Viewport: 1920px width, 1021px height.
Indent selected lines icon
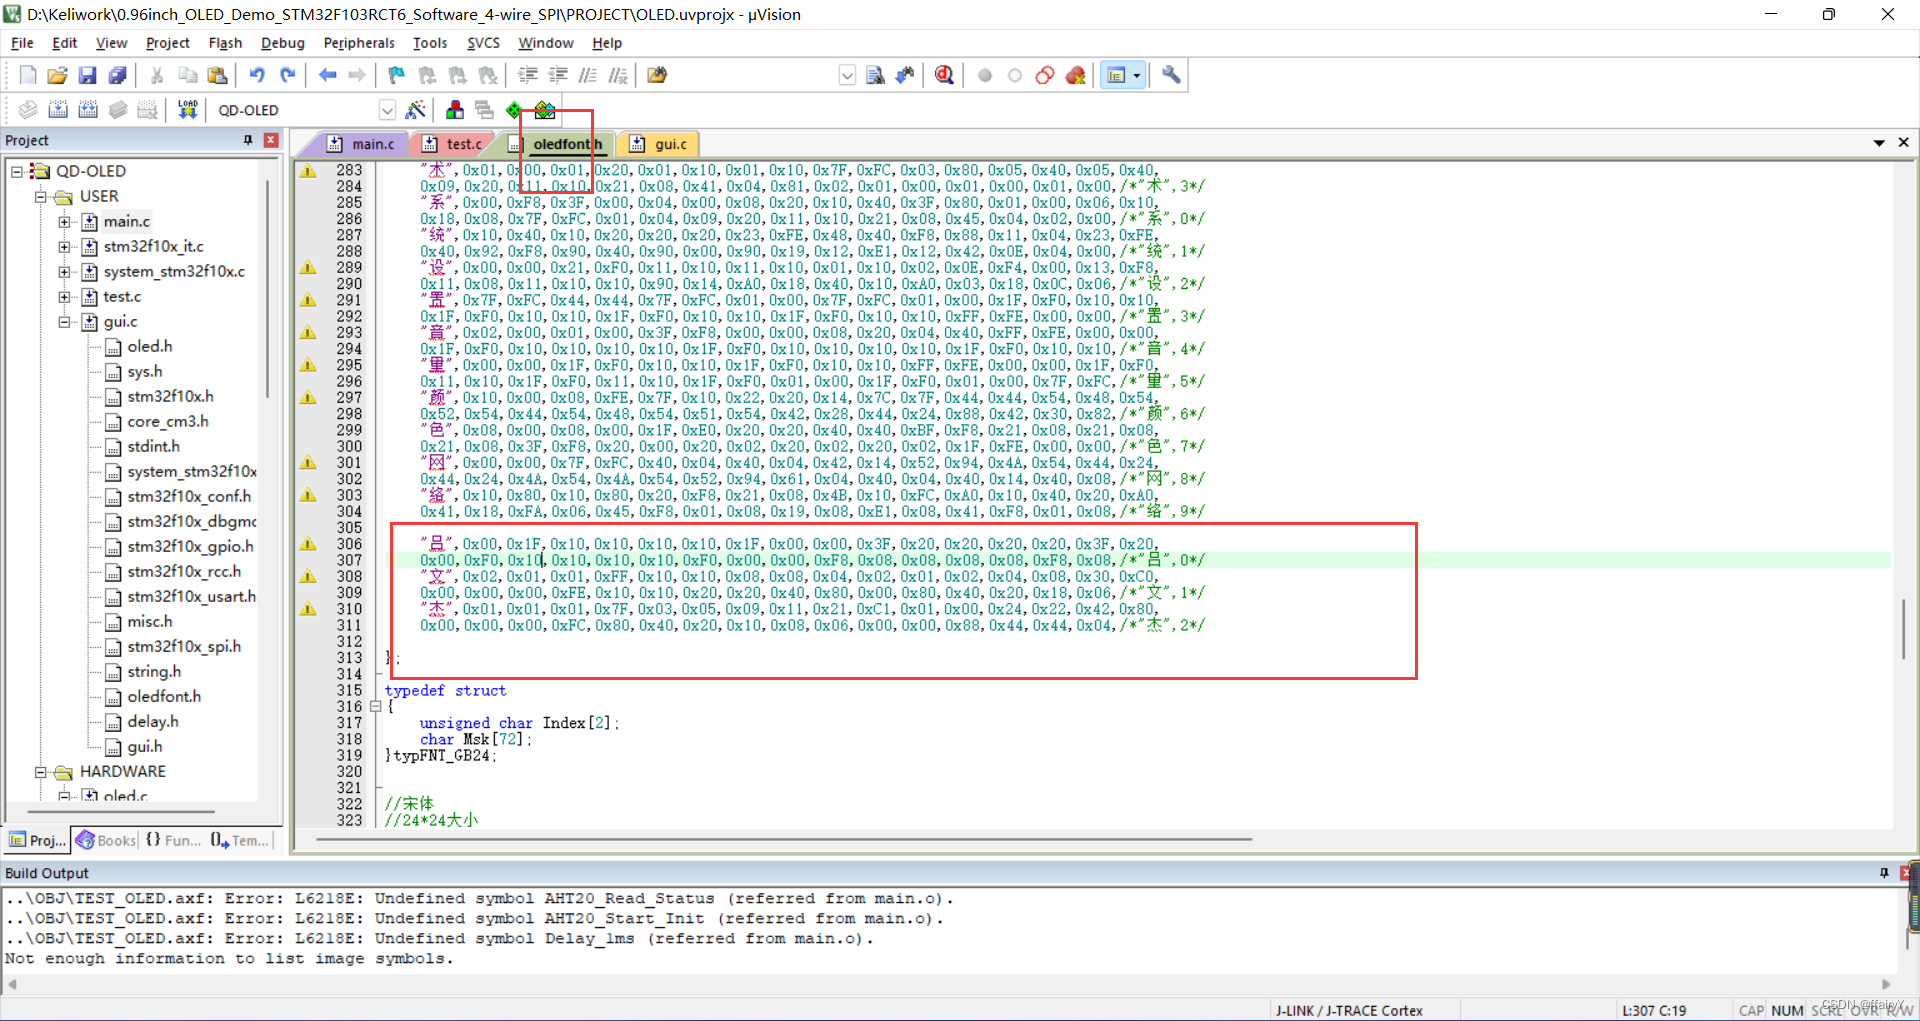pos(528,75)
